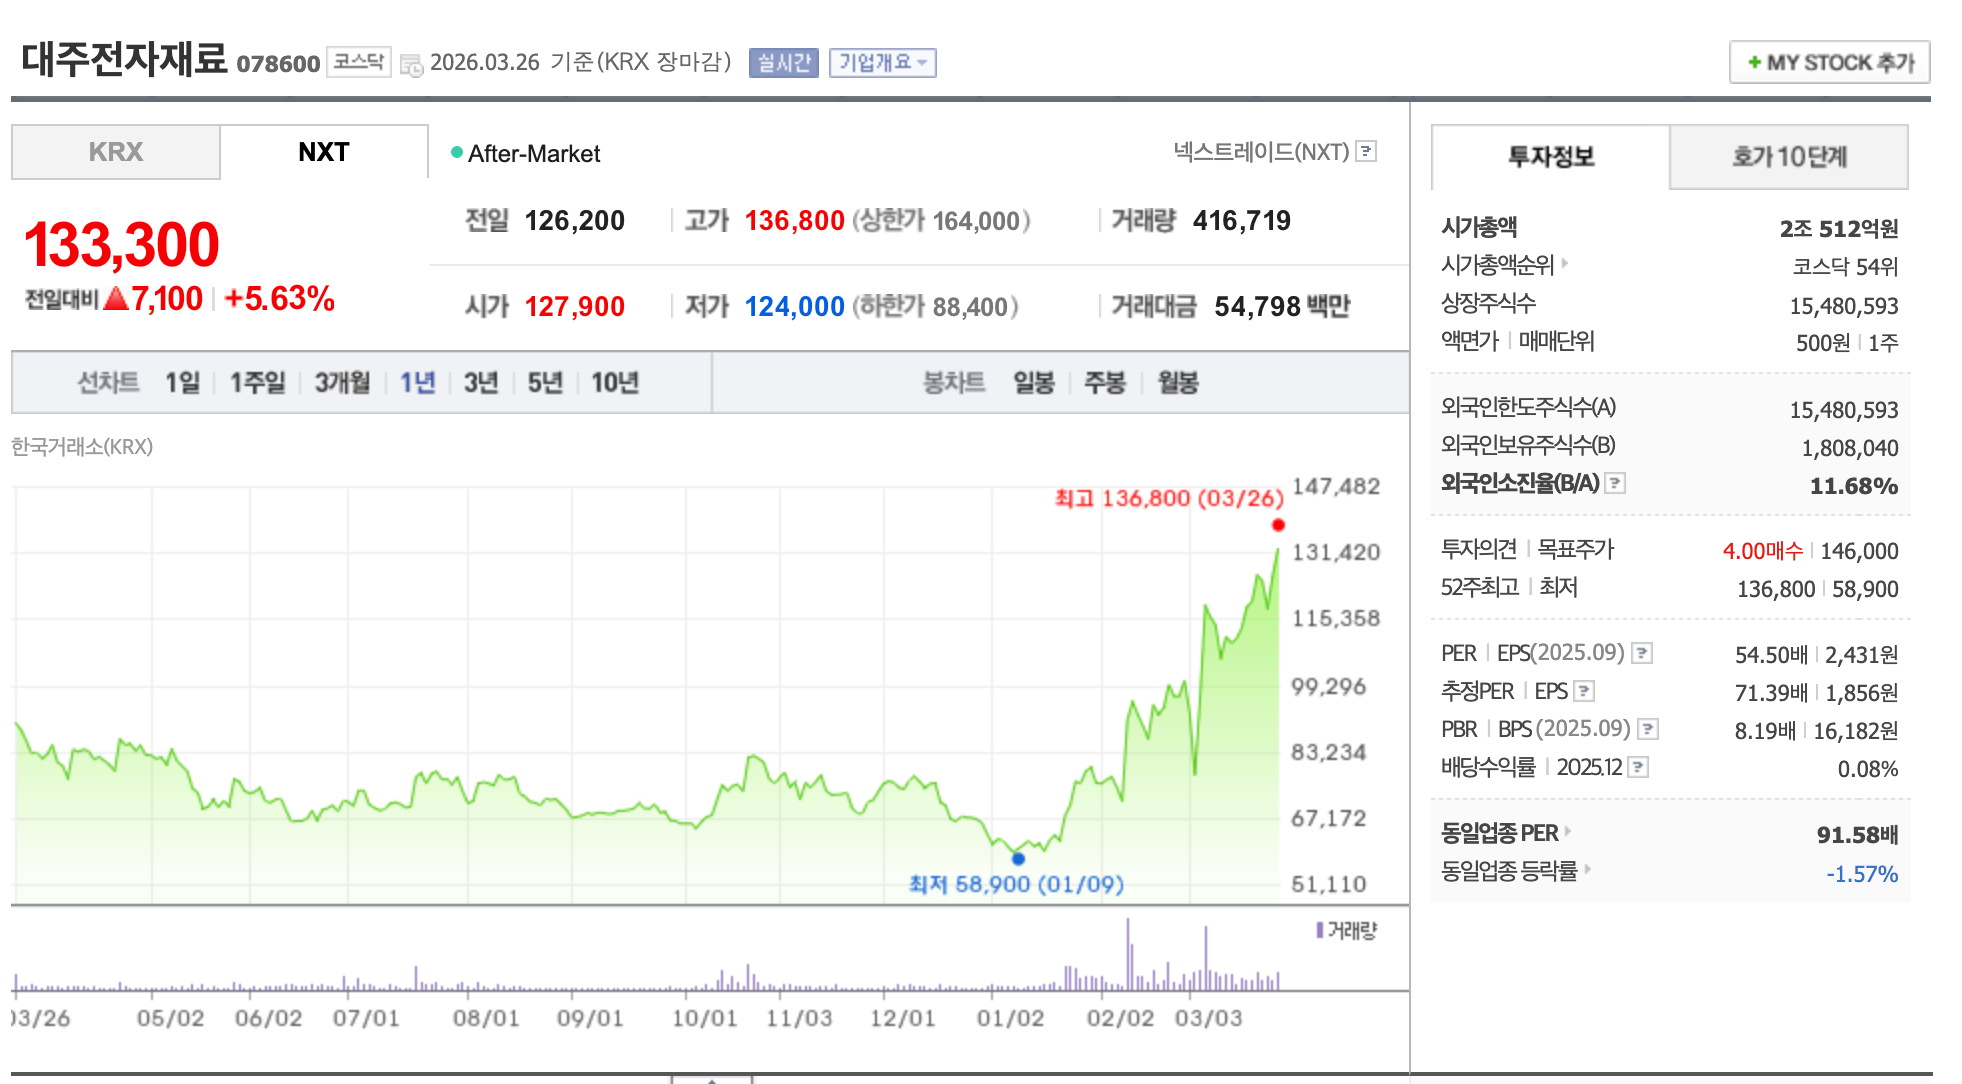Click help icon next to PER EPS(2025.09)
This screenshot has width=1962, height=1084.
1642,653
